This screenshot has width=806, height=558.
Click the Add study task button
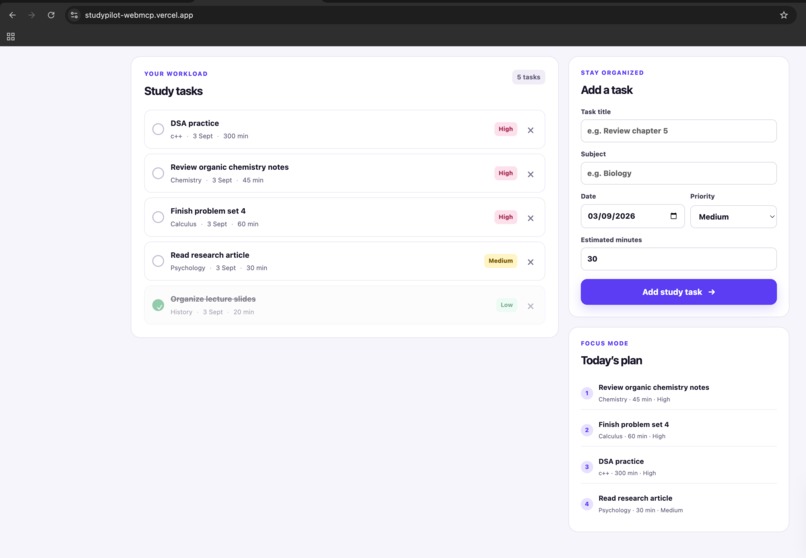point(679,292)
